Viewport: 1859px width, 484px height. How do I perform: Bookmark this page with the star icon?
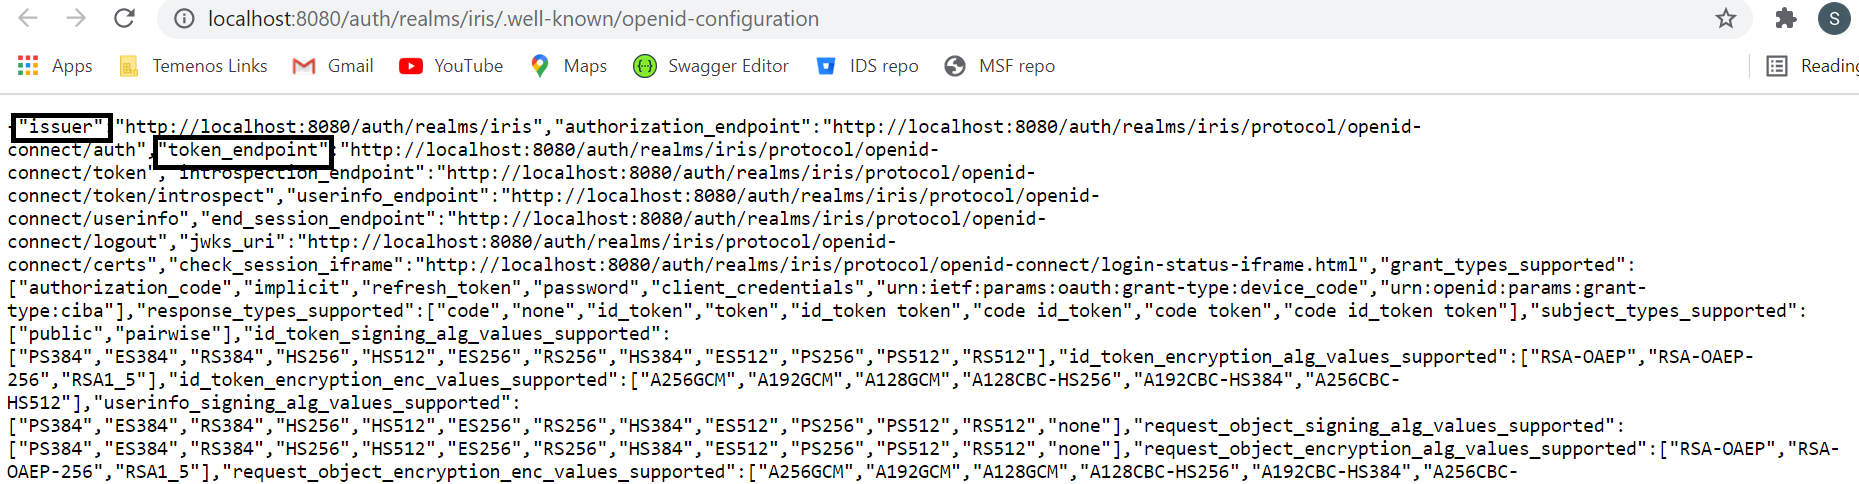click(x=1726, y=19)
